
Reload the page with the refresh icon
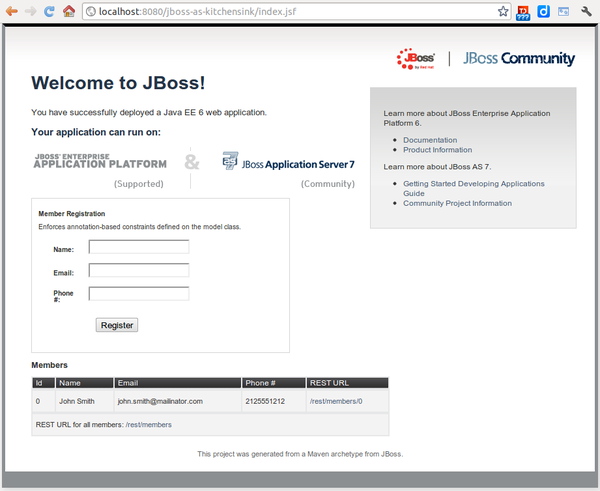49,11
